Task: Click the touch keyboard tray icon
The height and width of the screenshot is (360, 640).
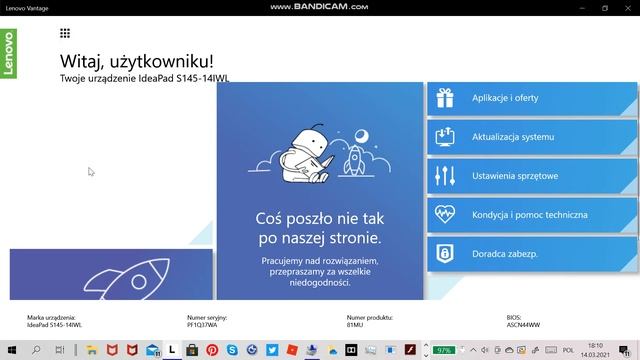Action: point(551,350)
